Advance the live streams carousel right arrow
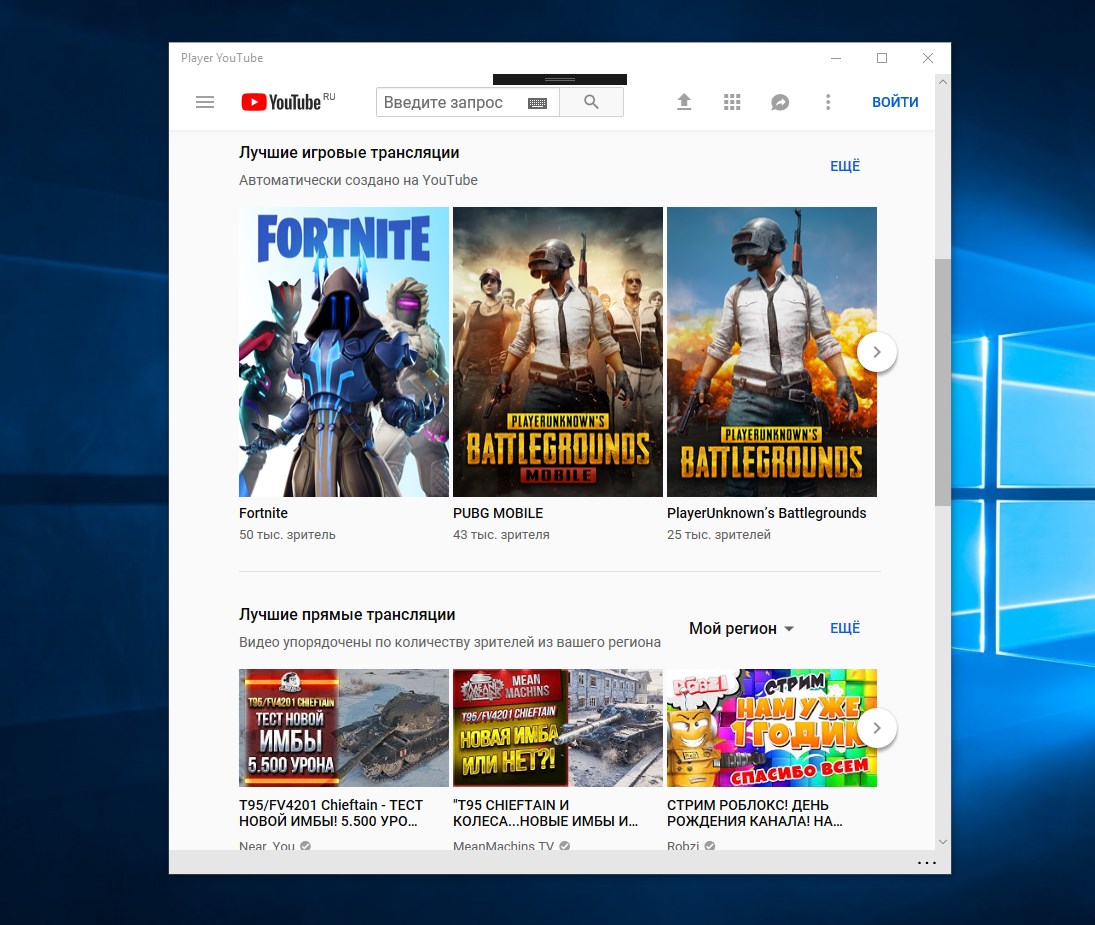The height and width of the screenshot is (925, 1095). [x=877, y=728]
